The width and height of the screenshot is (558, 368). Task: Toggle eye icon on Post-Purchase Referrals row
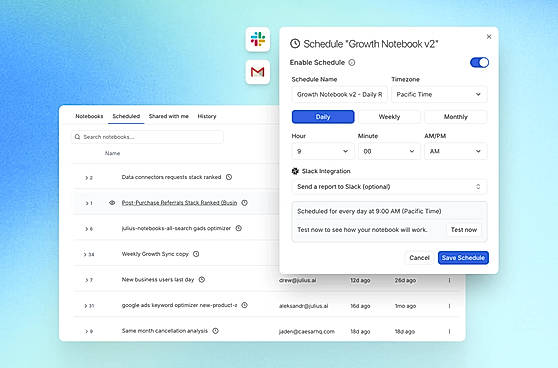pos(112,203)
